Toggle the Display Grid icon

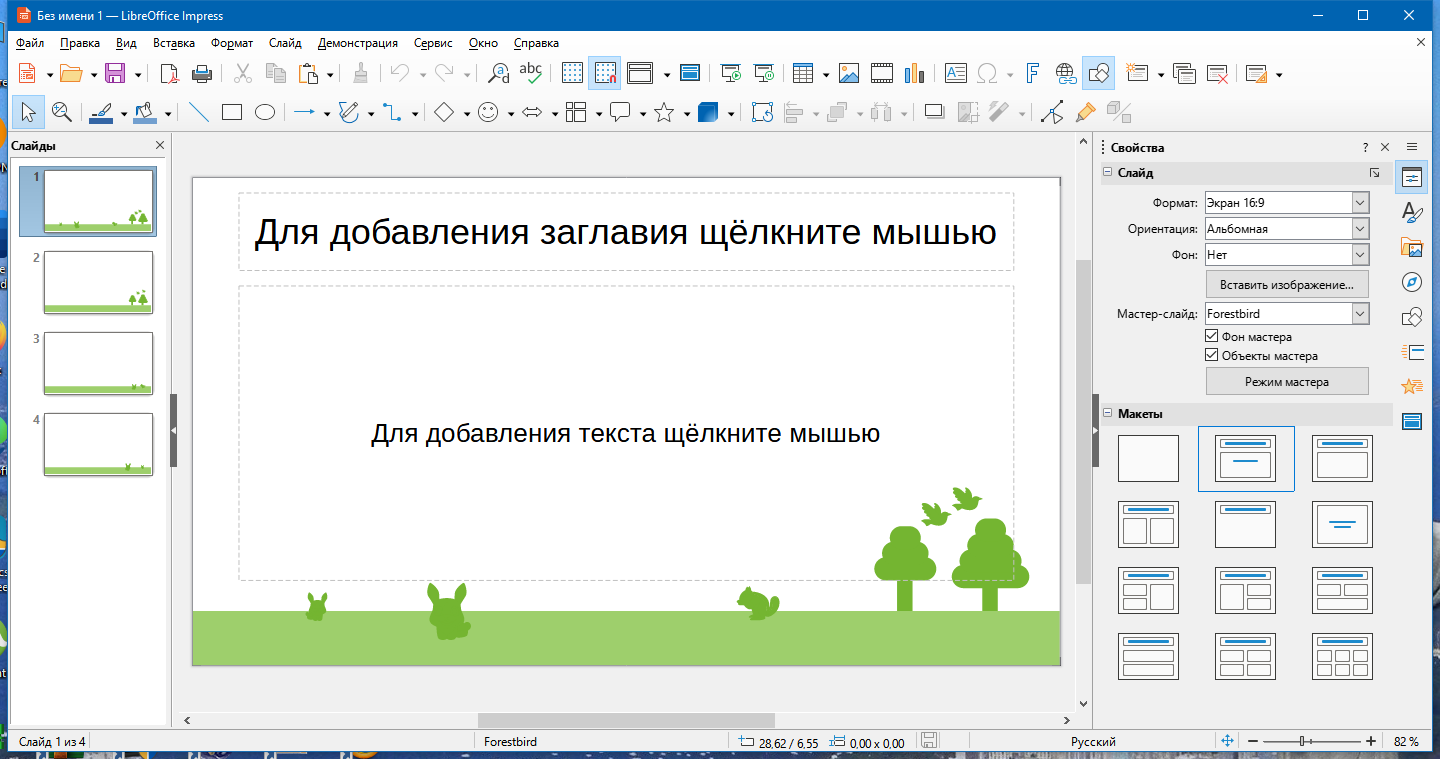pos(572,73)
